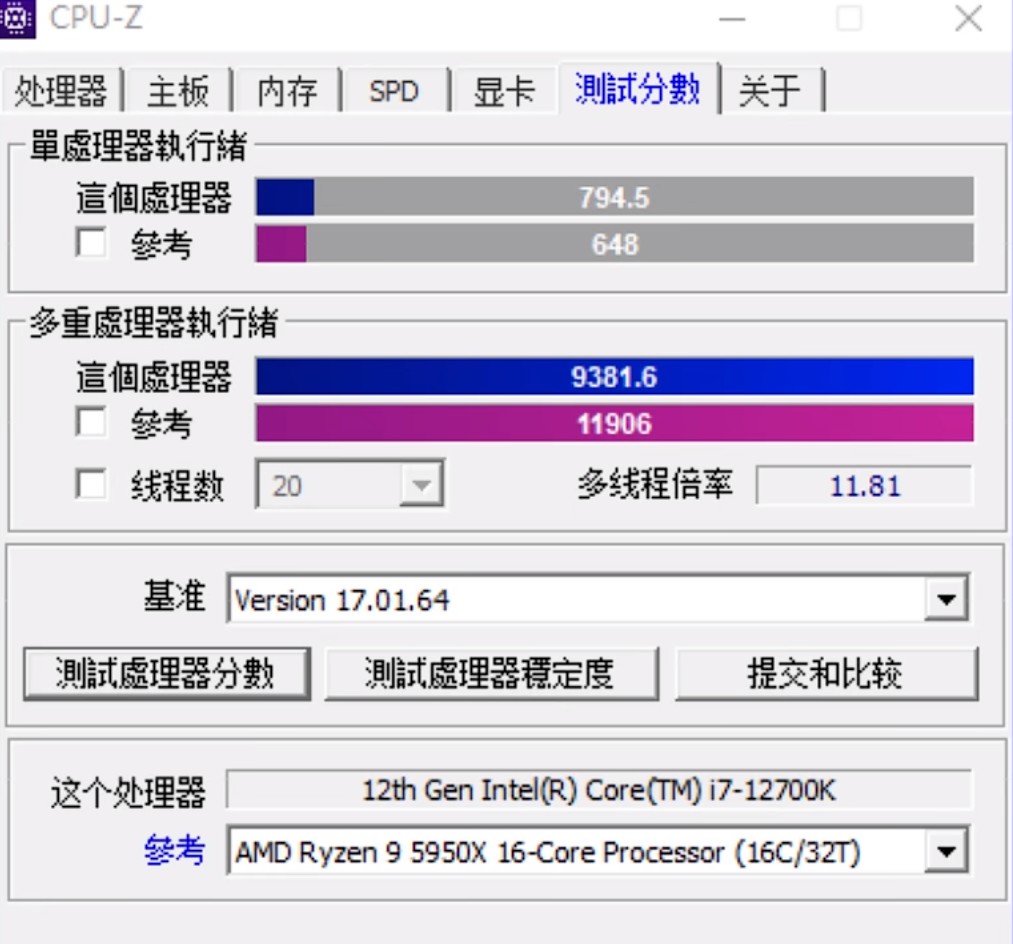Screen dimensions: 1013x944
Task: Minimize the CPU-Z window
Action: (733, 19)
